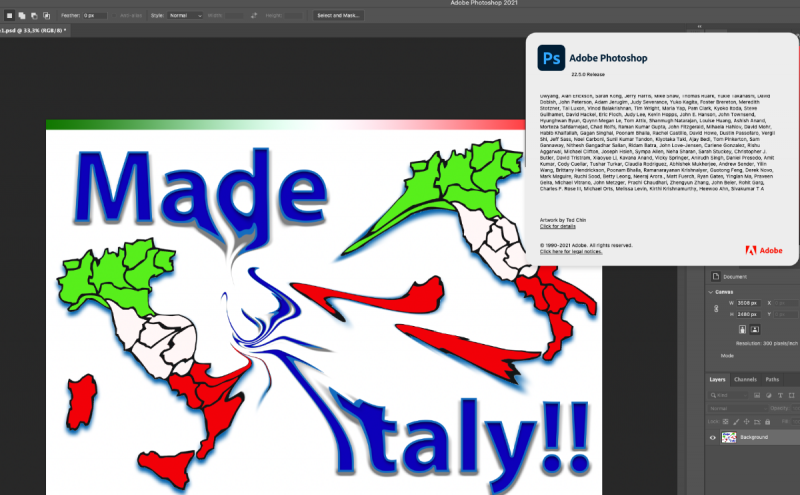Choose the Add to selection icon
The image size is (800, 495).
coord(22,16)
